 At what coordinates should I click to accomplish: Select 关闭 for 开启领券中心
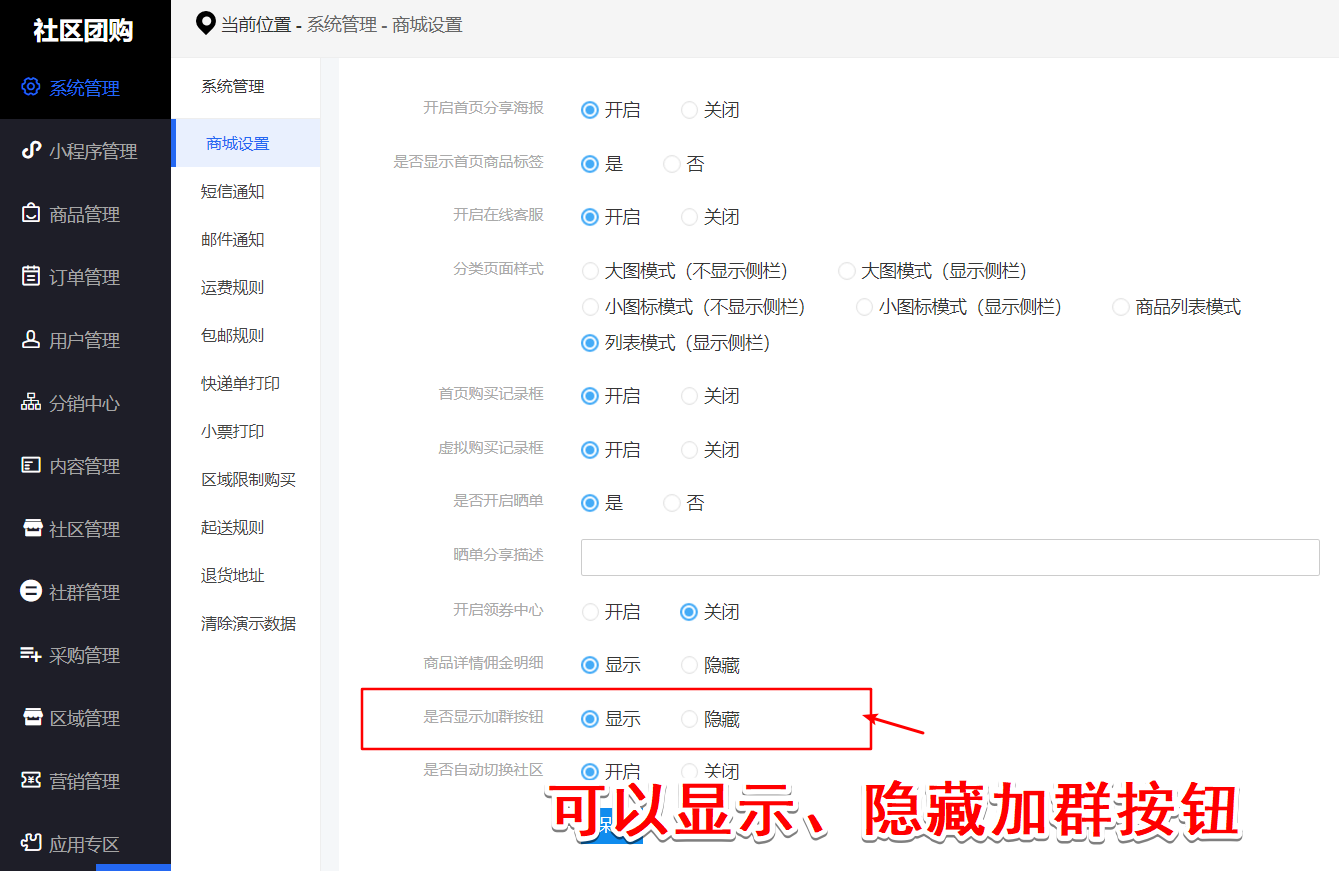pyautogui.click(x=689, y=612)
